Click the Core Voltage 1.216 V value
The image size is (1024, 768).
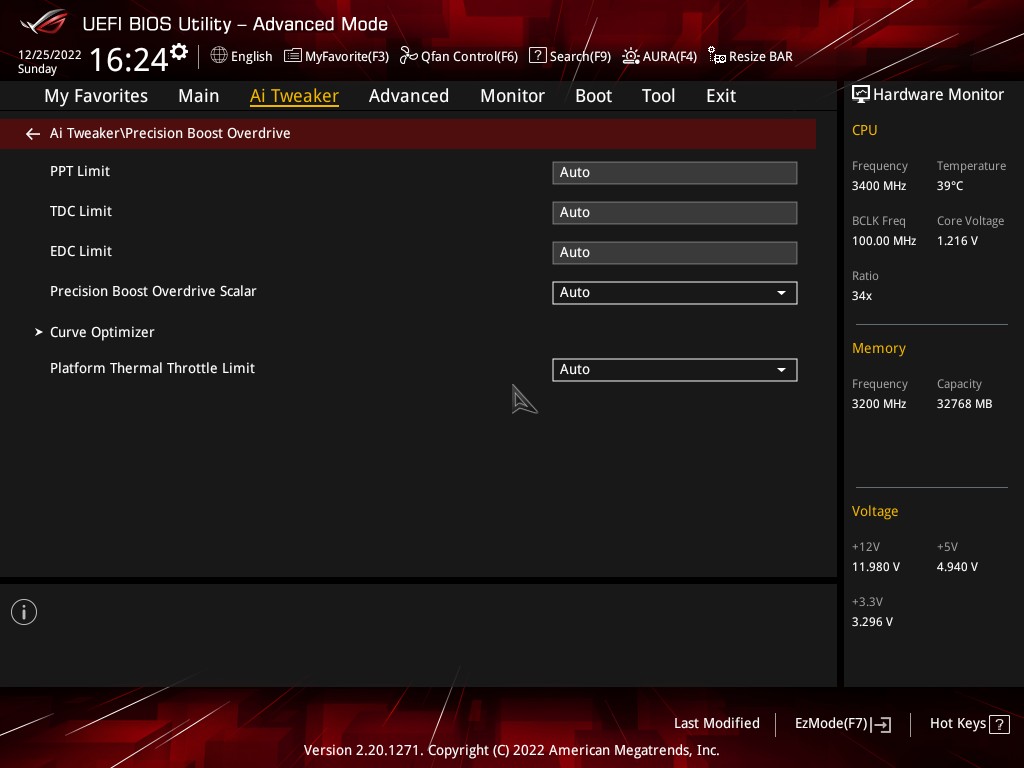[957, 241]
